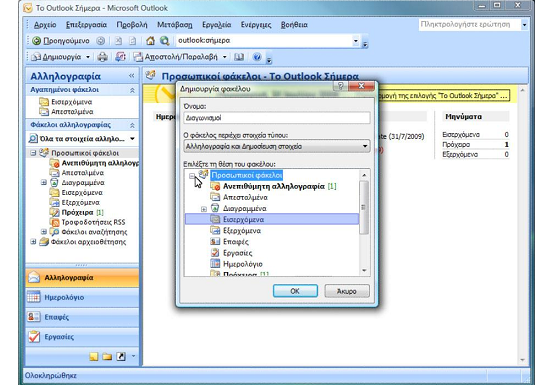Click the Shortcuts icon at bottom
Viewport: 553px width, 385px height.
(x=121, y=356)
